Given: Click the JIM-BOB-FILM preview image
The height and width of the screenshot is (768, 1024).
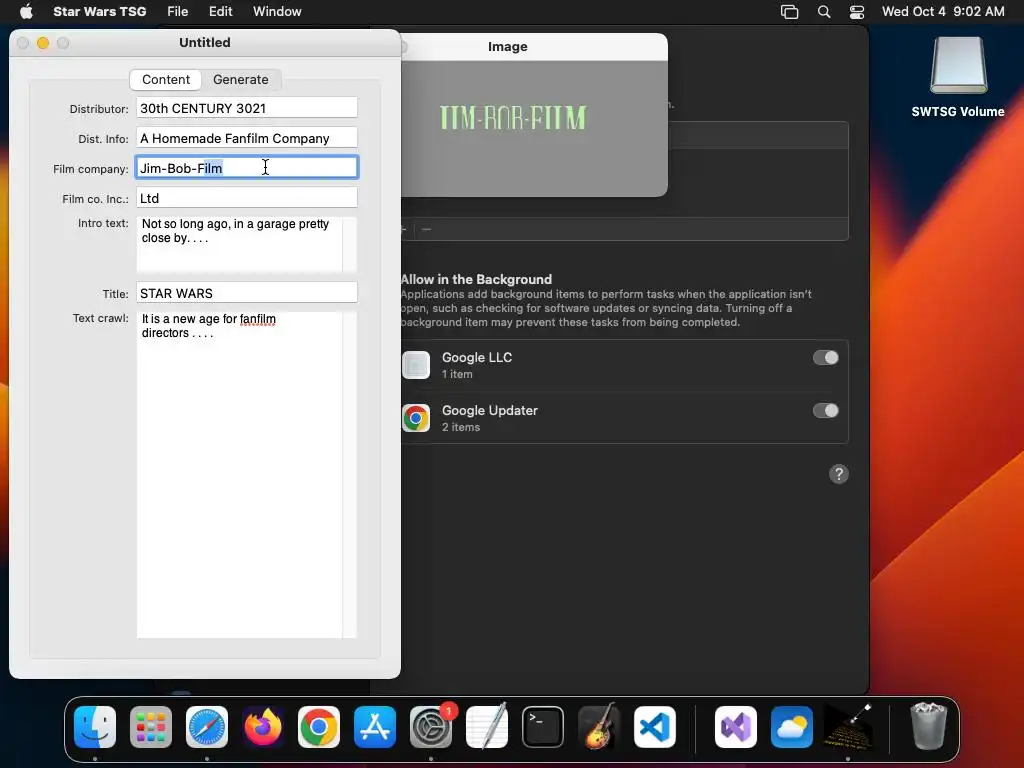Looking at the screenshot, I should coord(513,118).
